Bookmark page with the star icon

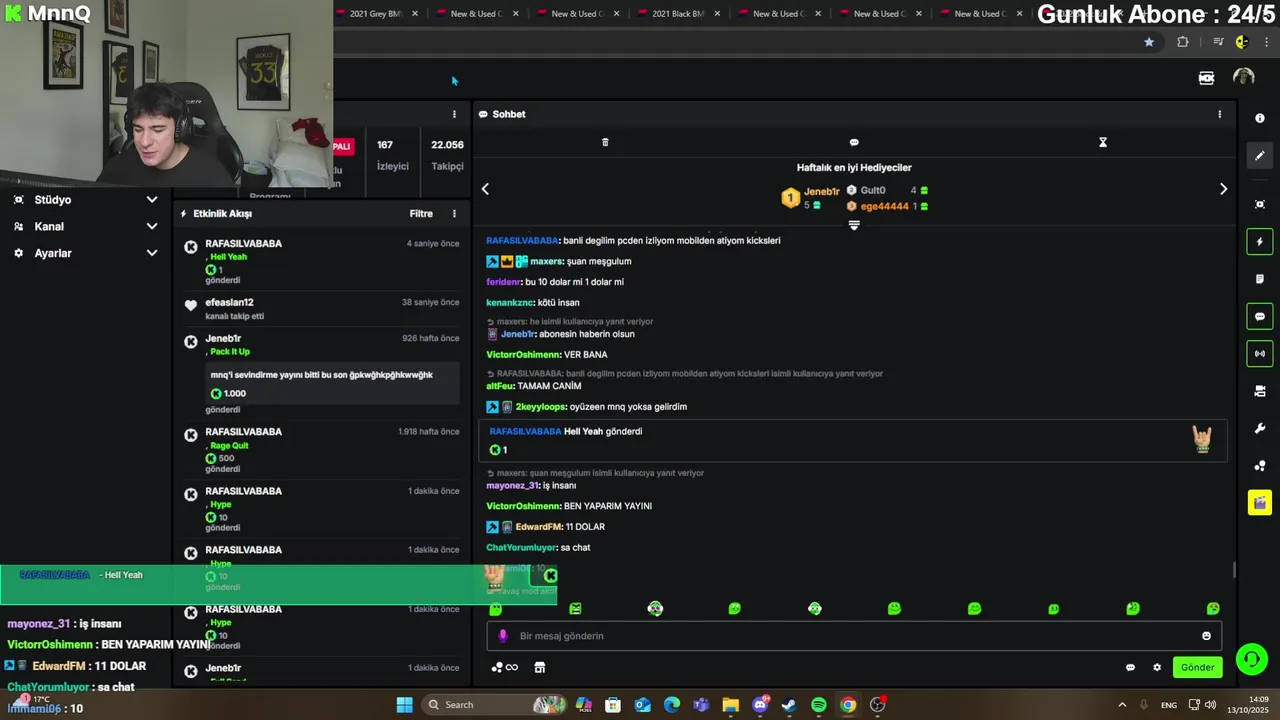tap(1149, 42)
